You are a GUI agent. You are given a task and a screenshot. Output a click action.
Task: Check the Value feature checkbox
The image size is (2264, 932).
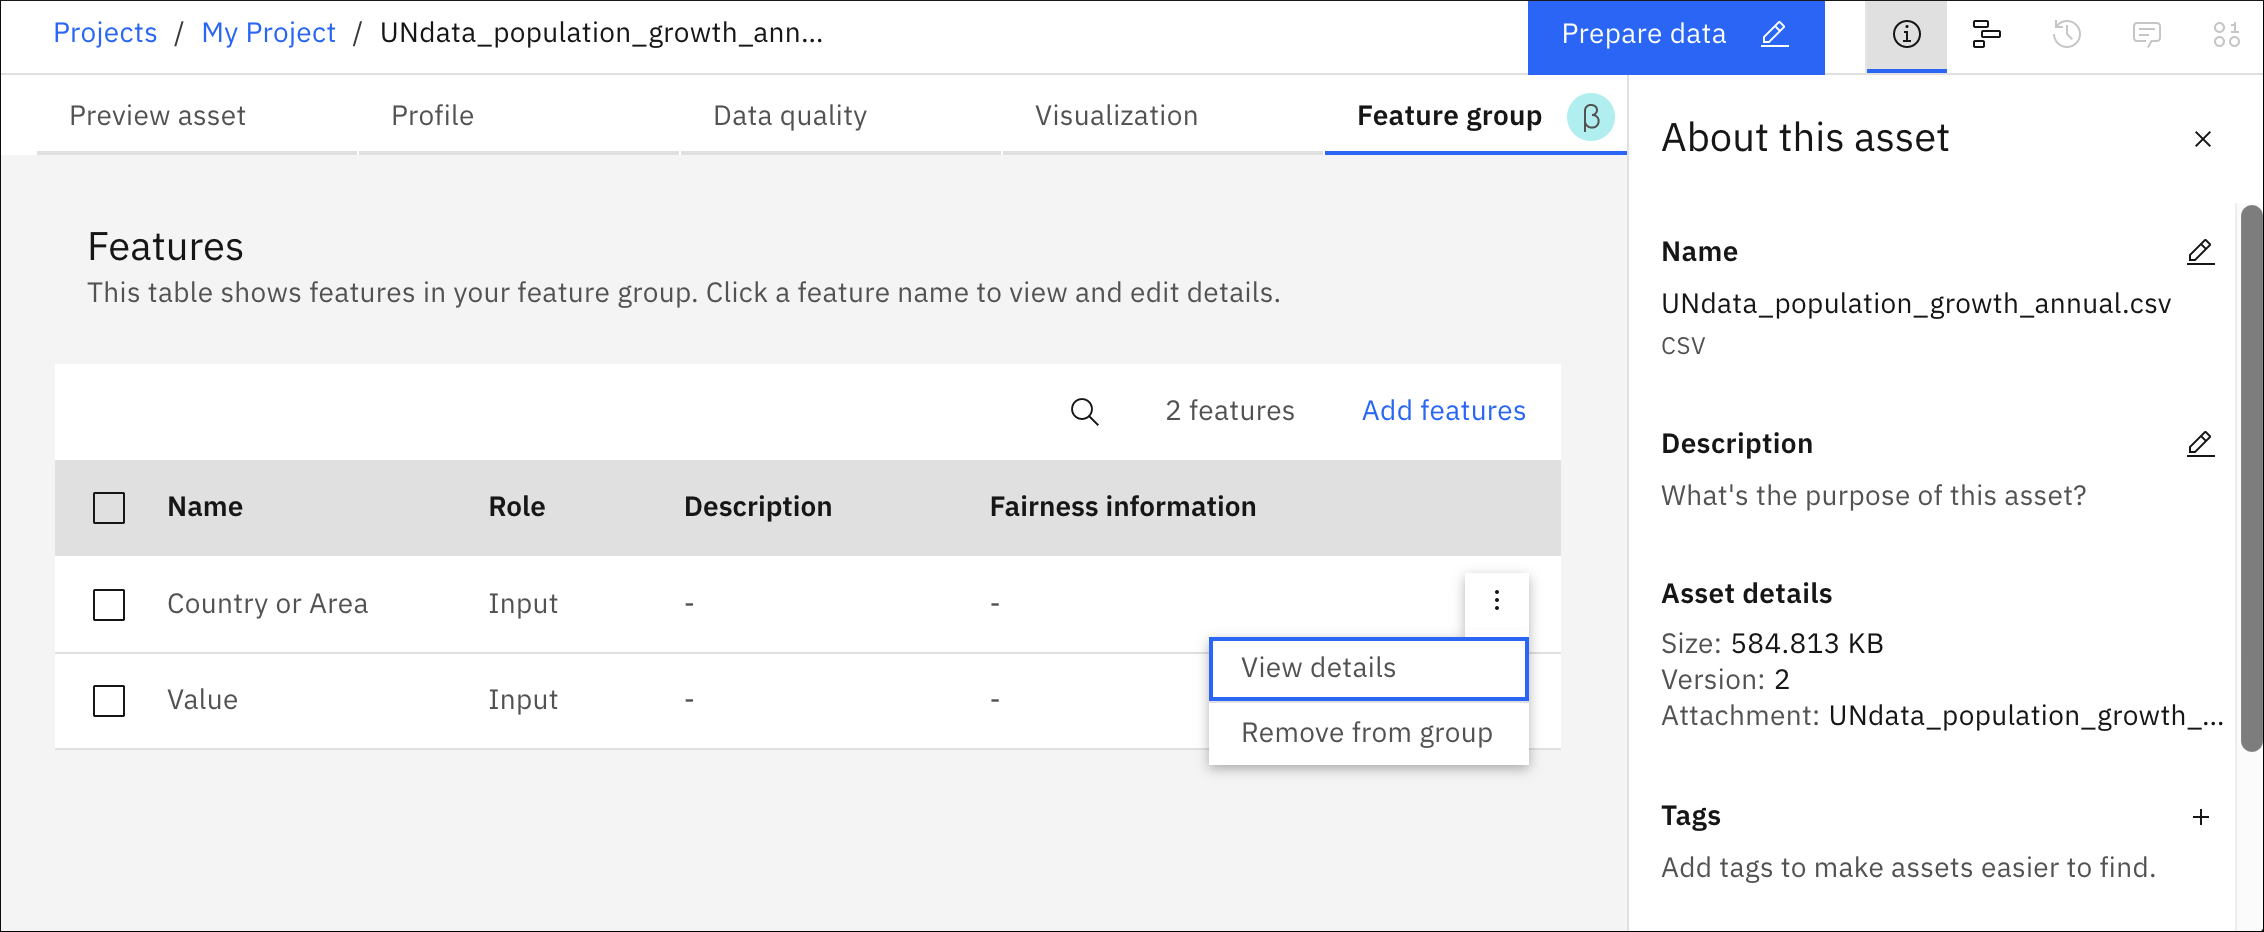click(109, 701)
